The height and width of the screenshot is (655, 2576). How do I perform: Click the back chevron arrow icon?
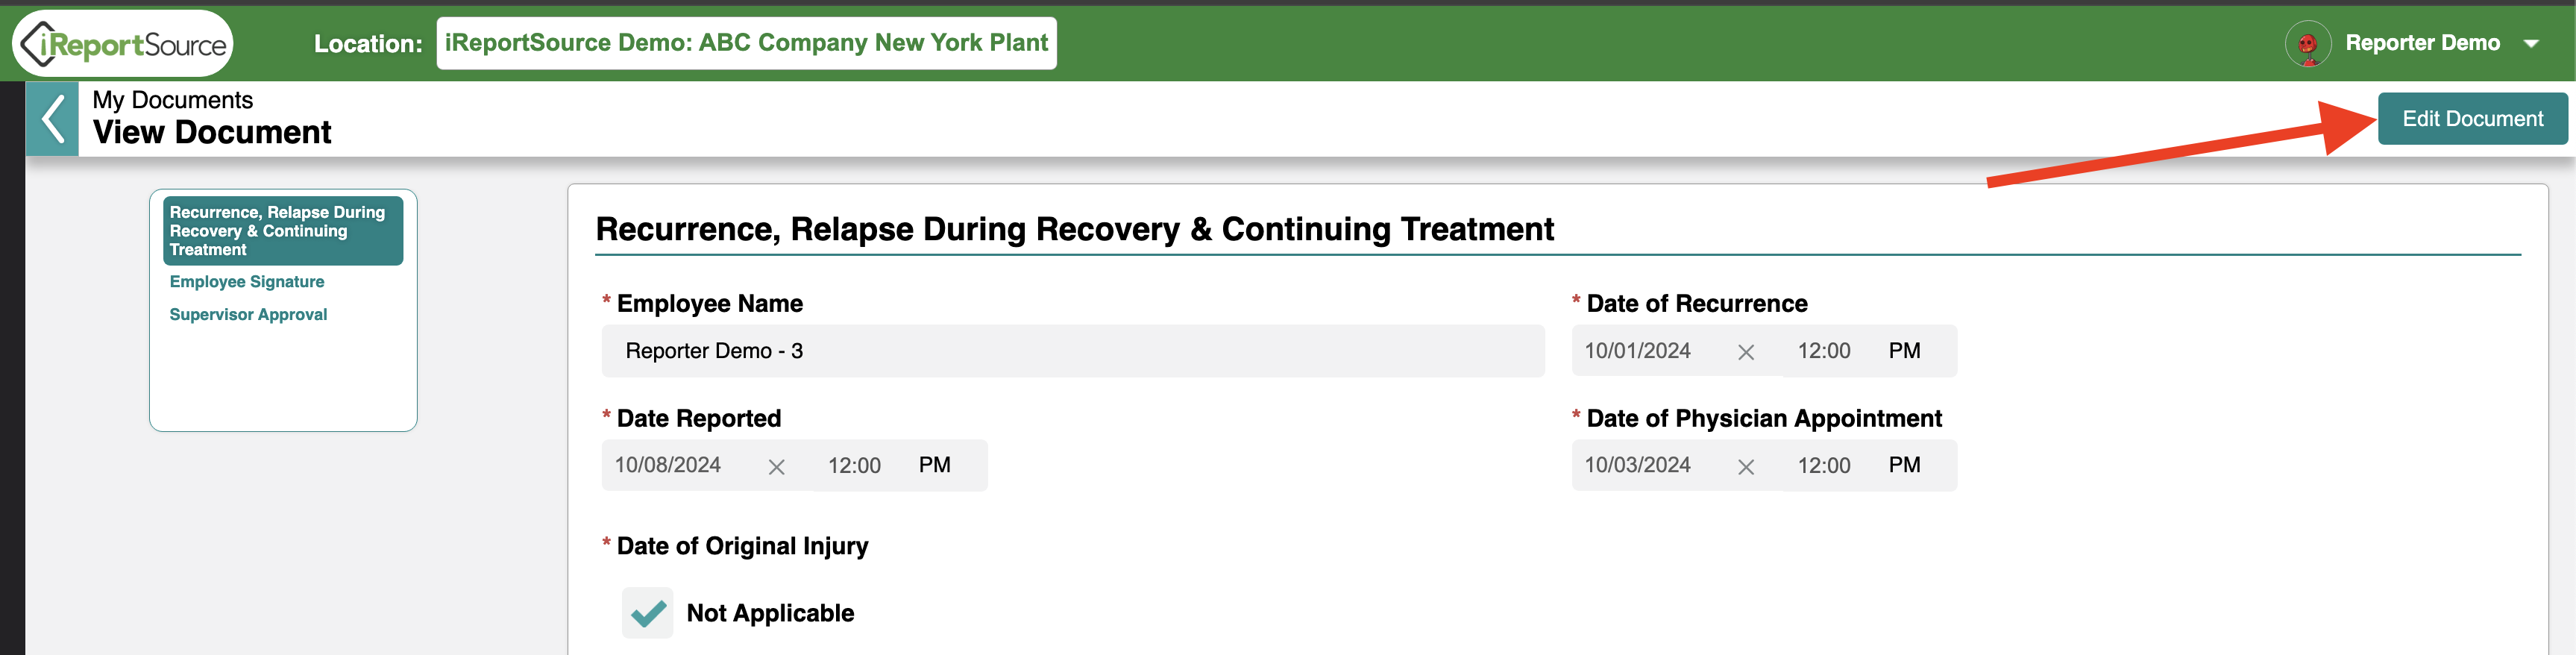(x=52, y=119)
